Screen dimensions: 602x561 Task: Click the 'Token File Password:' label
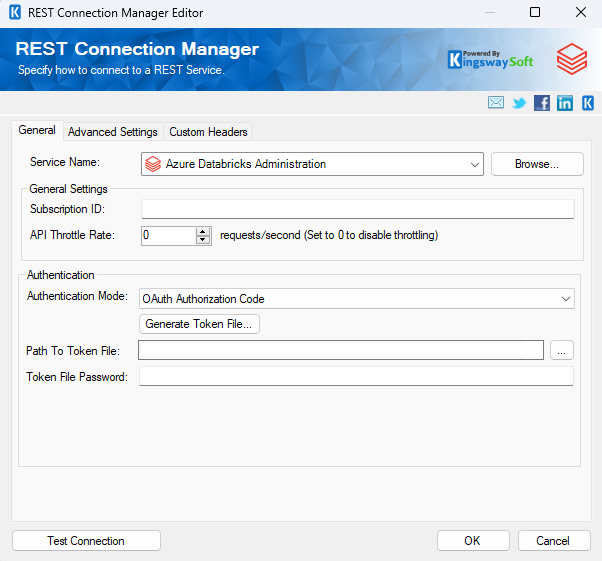(77, 377)
